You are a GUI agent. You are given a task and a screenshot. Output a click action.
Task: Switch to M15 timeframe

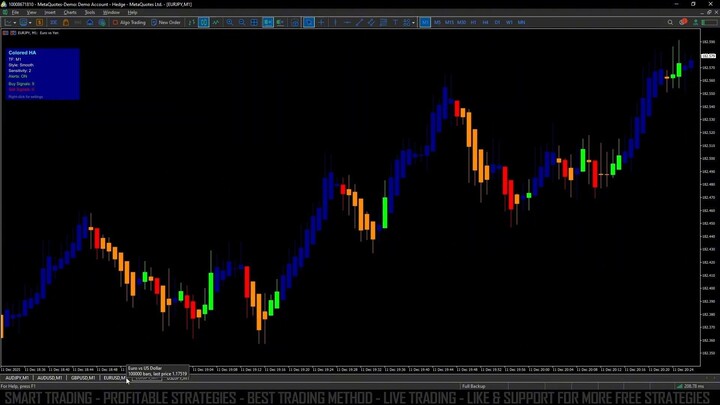pyautogui.click(x=449, y=22)
